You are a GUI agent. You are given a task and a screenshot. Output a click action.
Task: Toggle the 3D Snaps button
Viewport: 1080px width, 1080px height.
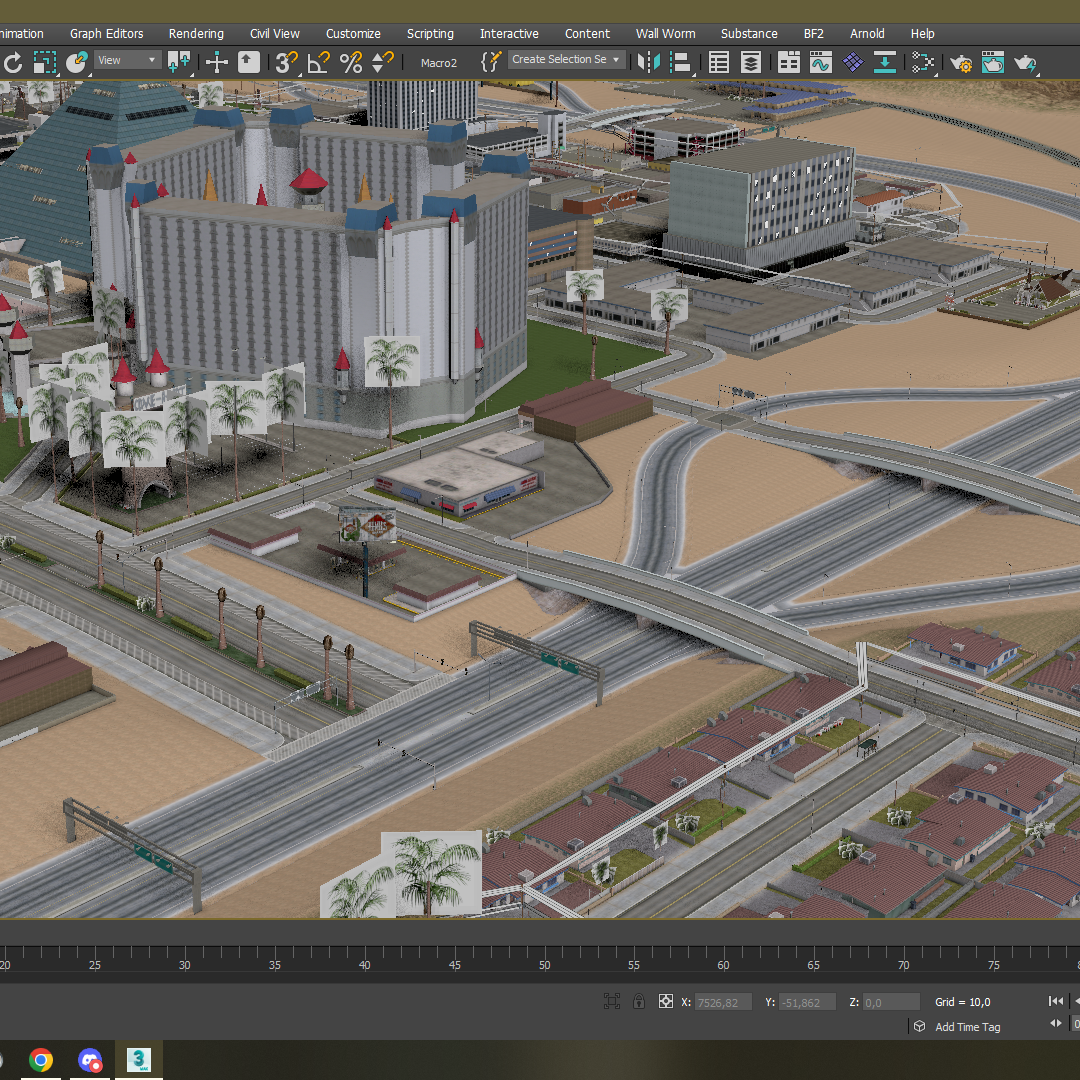coord(286,63)
